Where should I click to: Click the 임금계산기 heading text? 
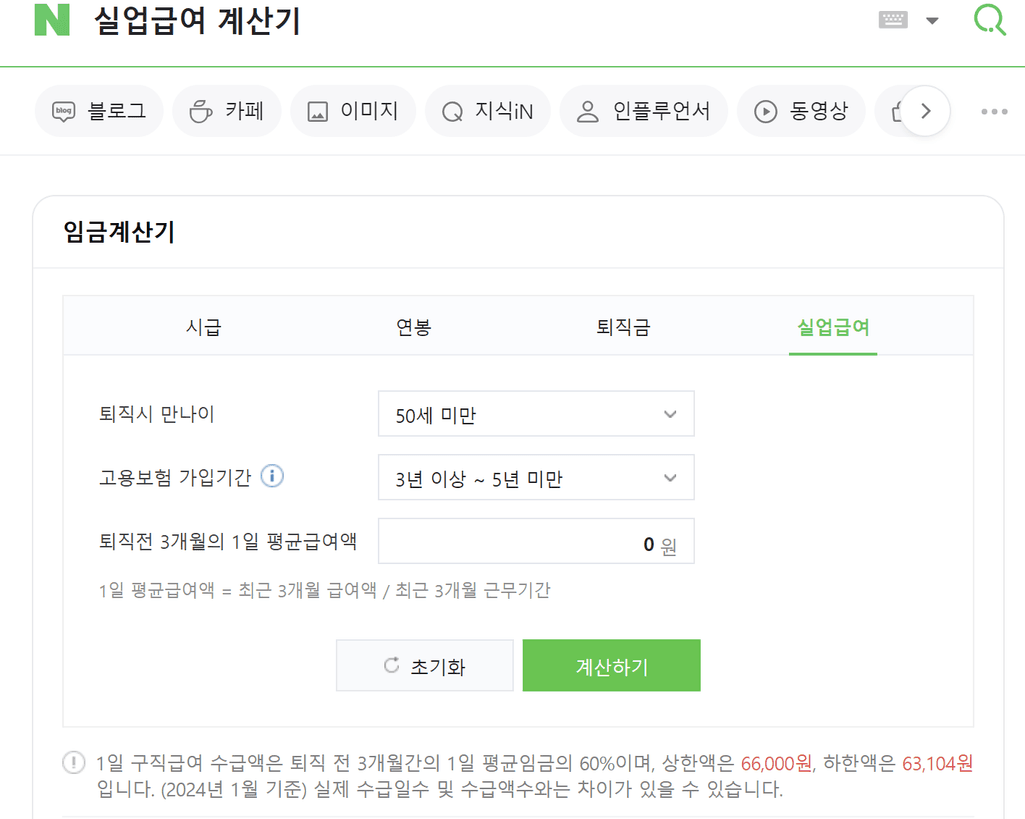point(119,232)
